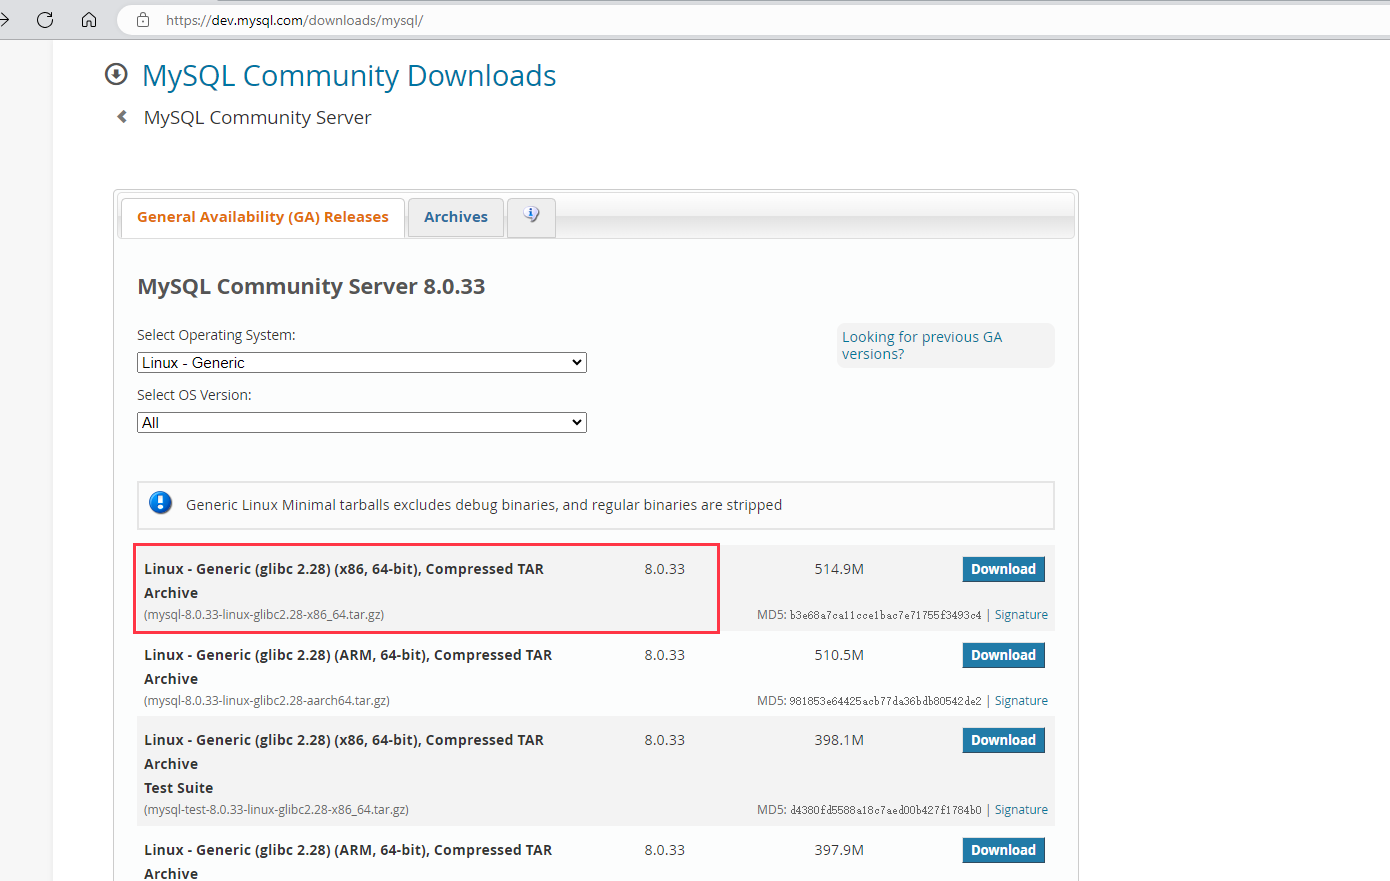
Task: Click the dev.mysql.com address bar URL
Action: click(295, 20)
